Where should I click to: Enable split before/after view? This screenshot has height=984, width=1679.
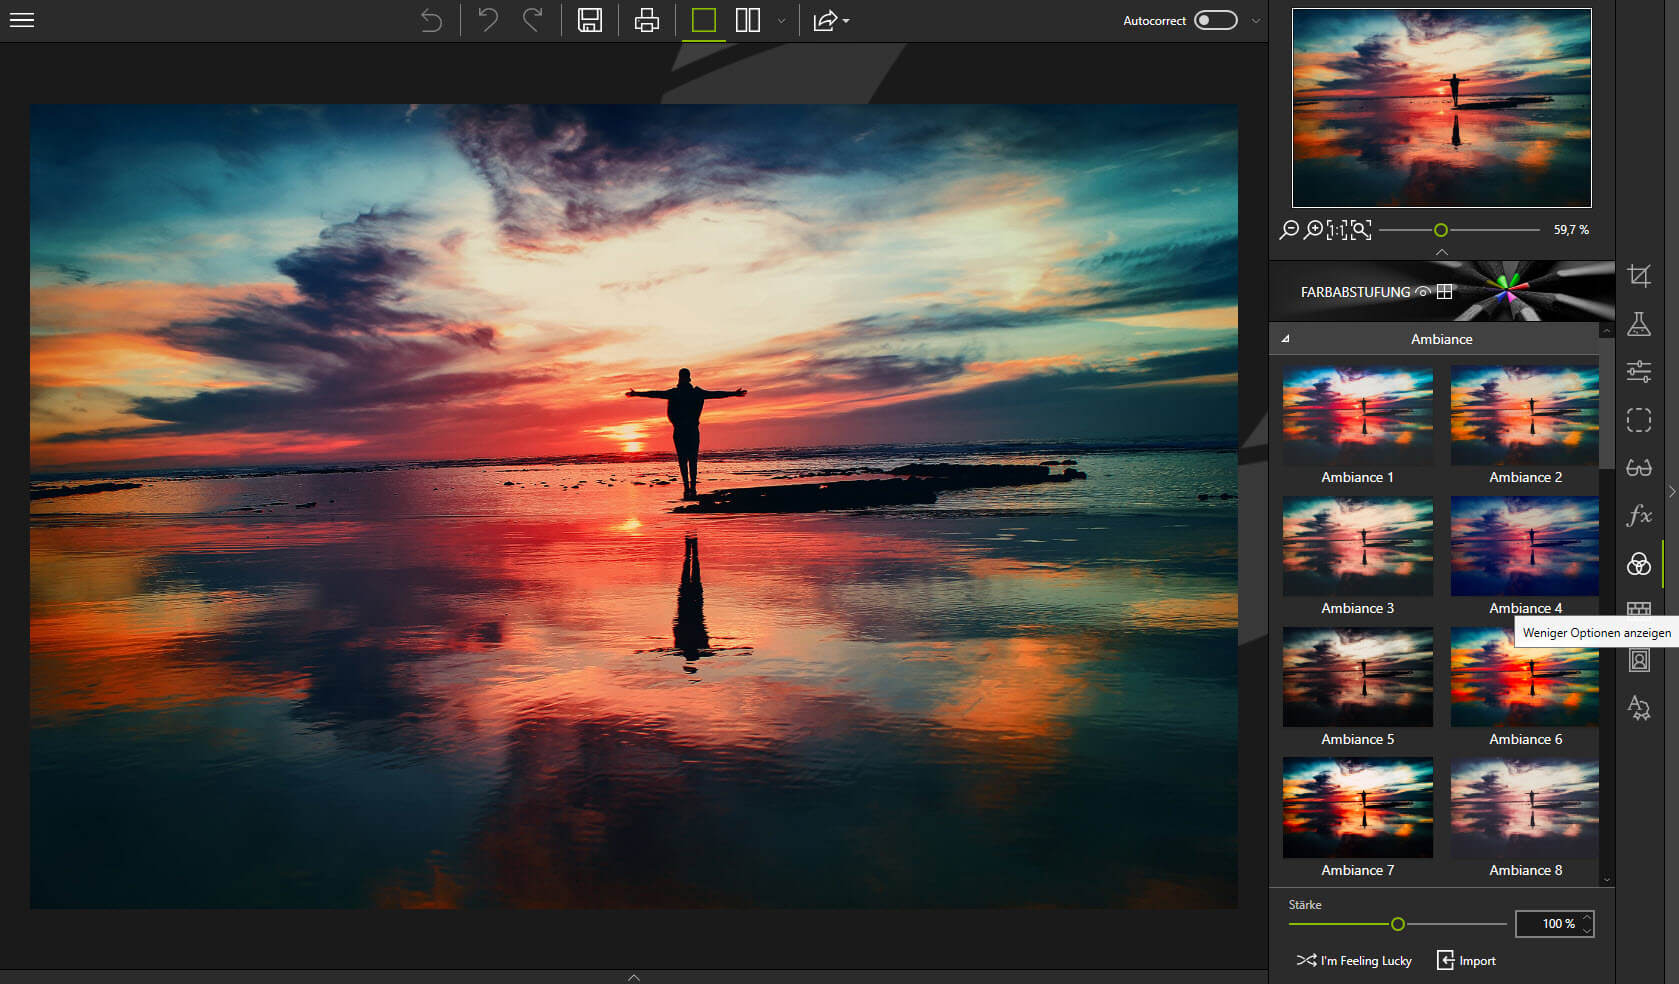click(747, 20)
